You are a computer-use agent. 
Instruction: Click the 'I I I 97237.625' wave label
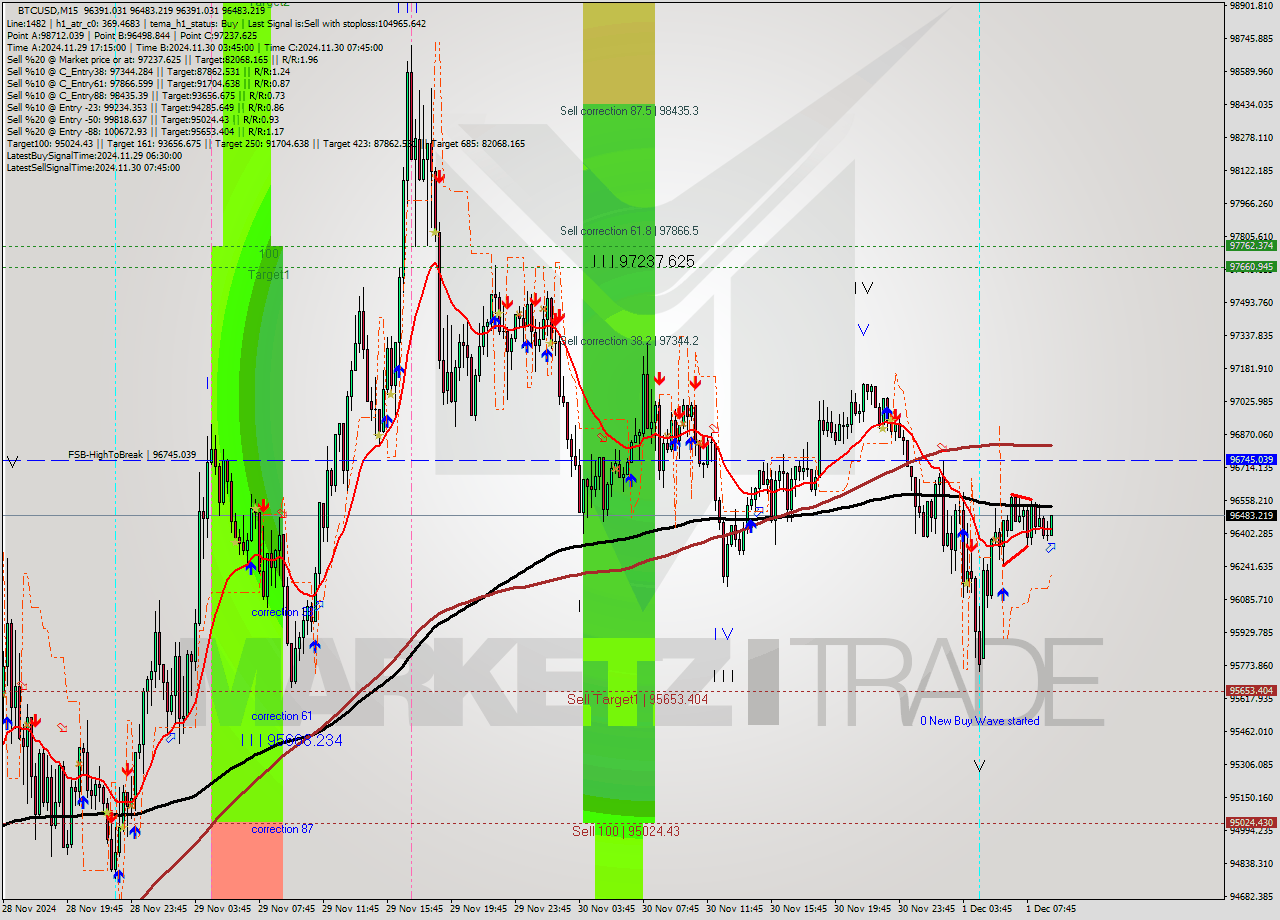click(642, 261)
